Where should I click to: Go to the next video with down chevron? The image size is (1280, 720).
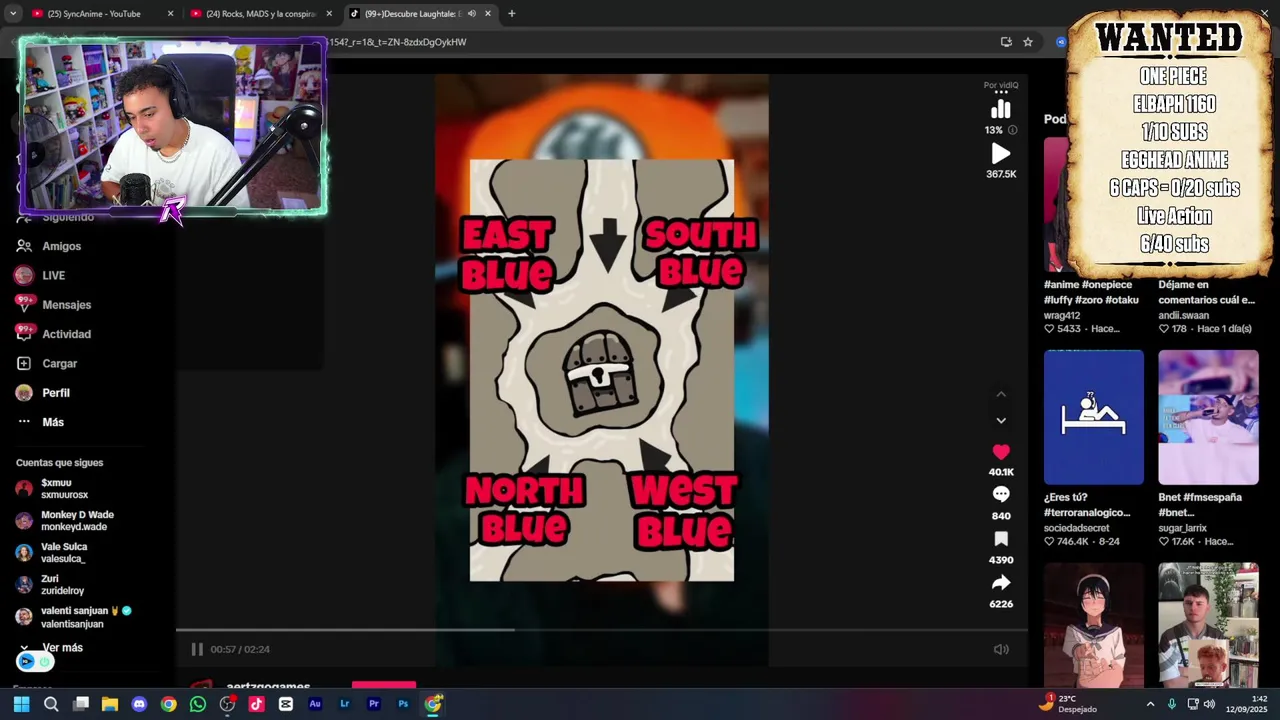point(1001,421)
